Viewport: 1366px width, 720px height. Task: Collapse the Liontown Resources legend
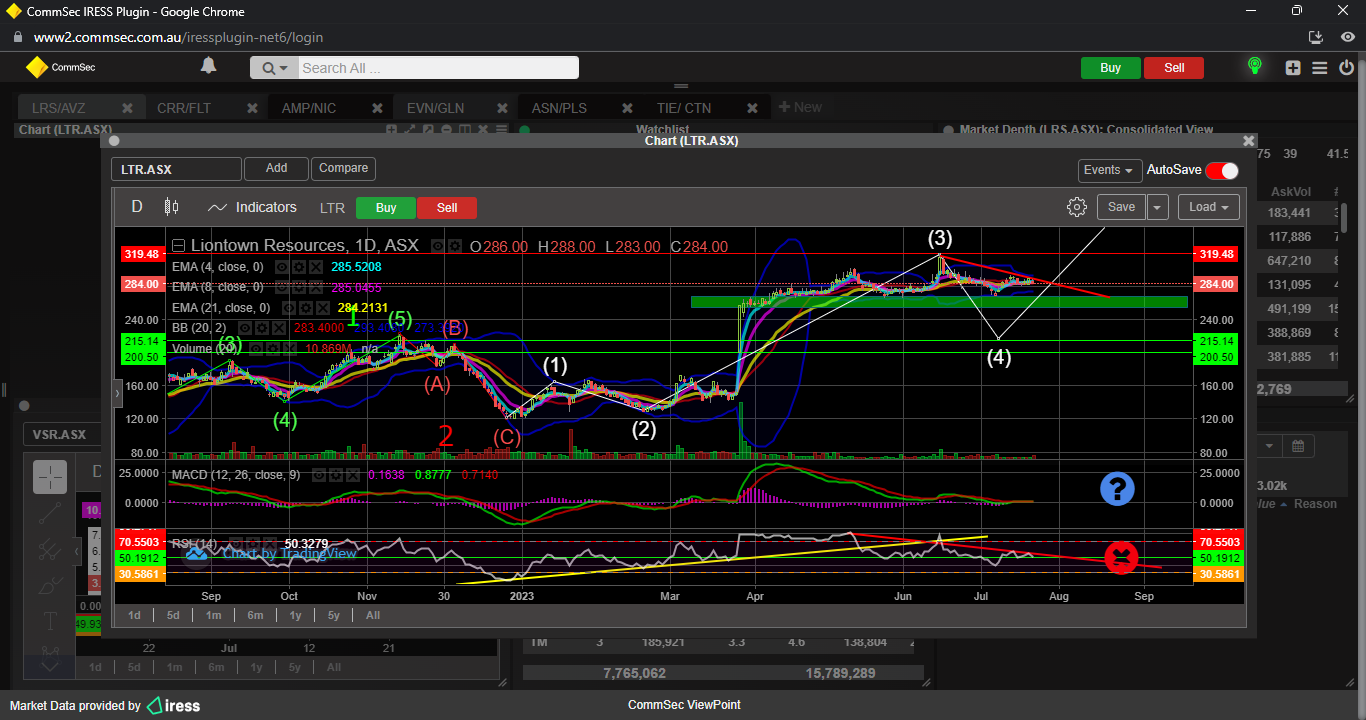point(179,246)
